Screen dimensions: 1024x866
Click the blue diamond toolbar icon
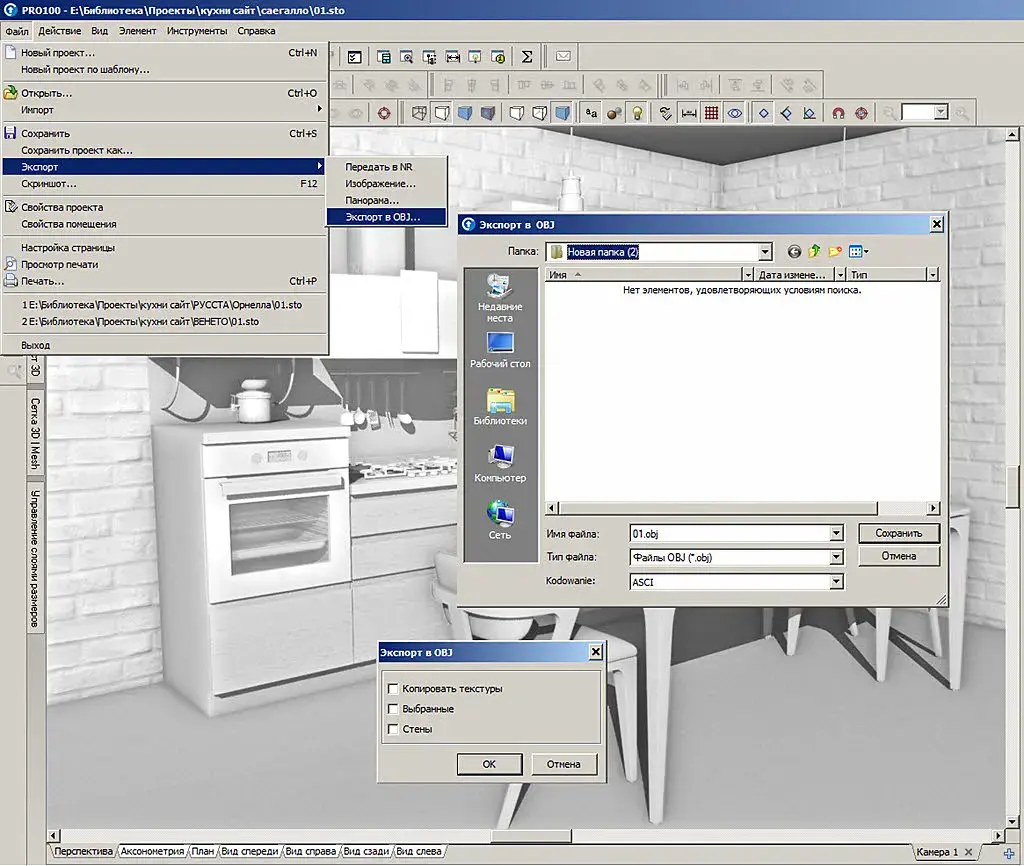point(763,113)
